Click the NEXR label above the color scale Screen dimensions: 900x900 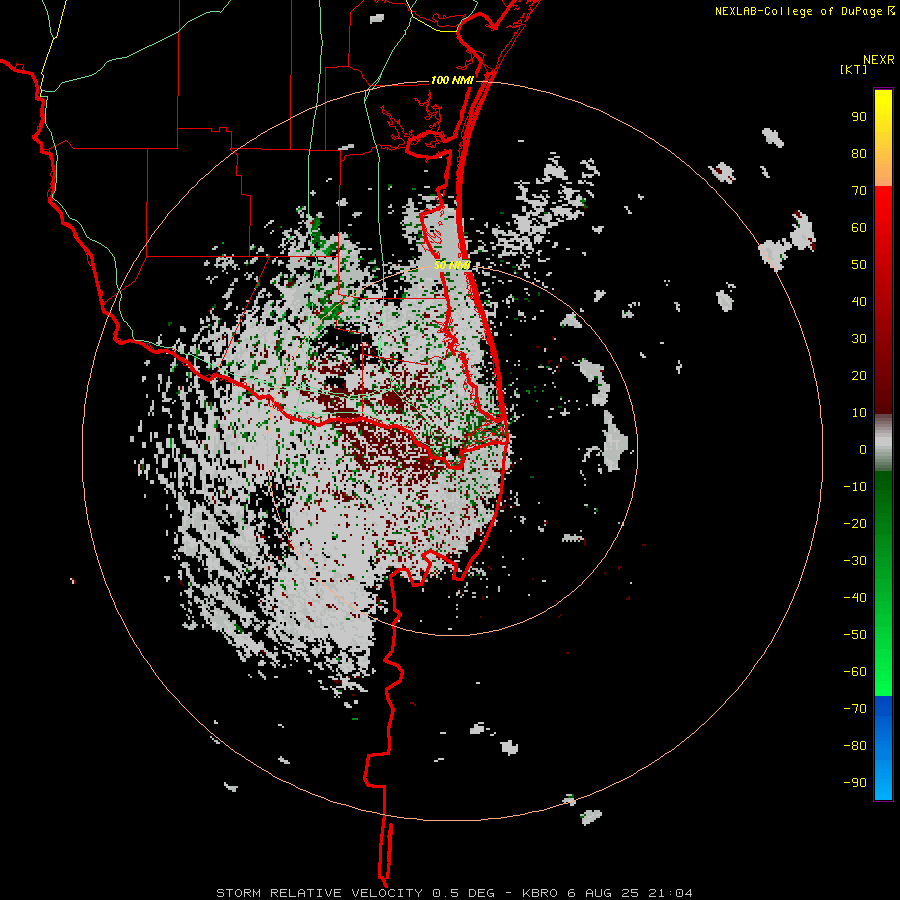[x=878, y=60]
